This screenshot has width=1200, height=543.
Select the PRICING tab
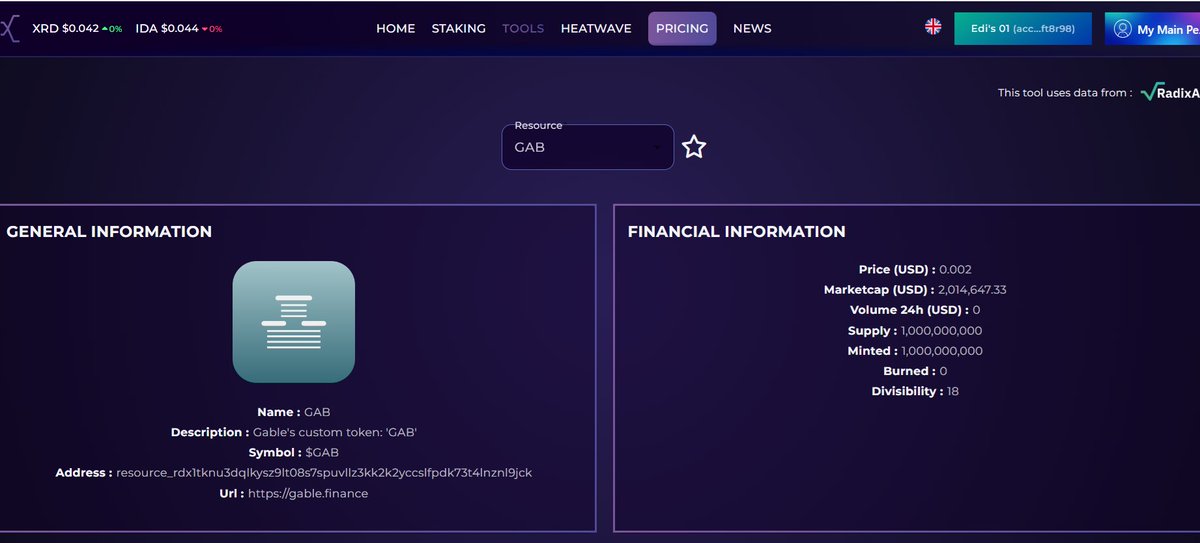click(682, 28)
